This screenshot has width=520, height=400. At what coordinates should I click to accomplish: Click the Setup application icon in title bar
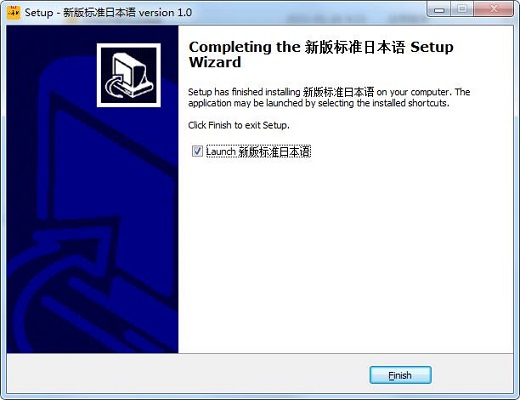13,13
